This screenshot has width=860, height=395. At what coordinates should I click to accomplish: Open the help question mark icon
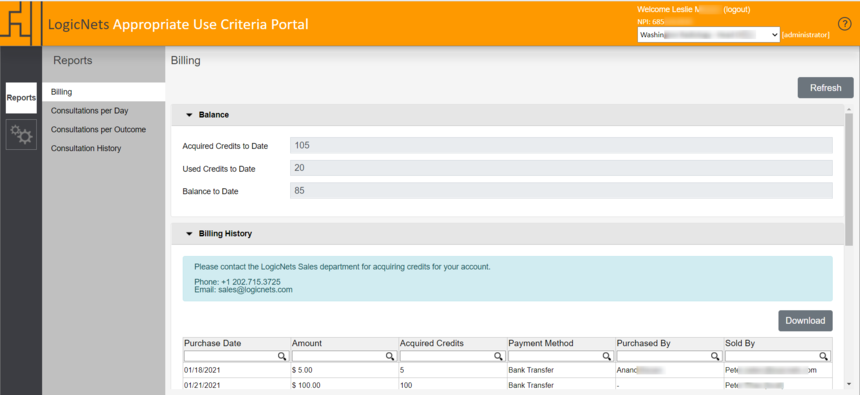tap(844, 24)
